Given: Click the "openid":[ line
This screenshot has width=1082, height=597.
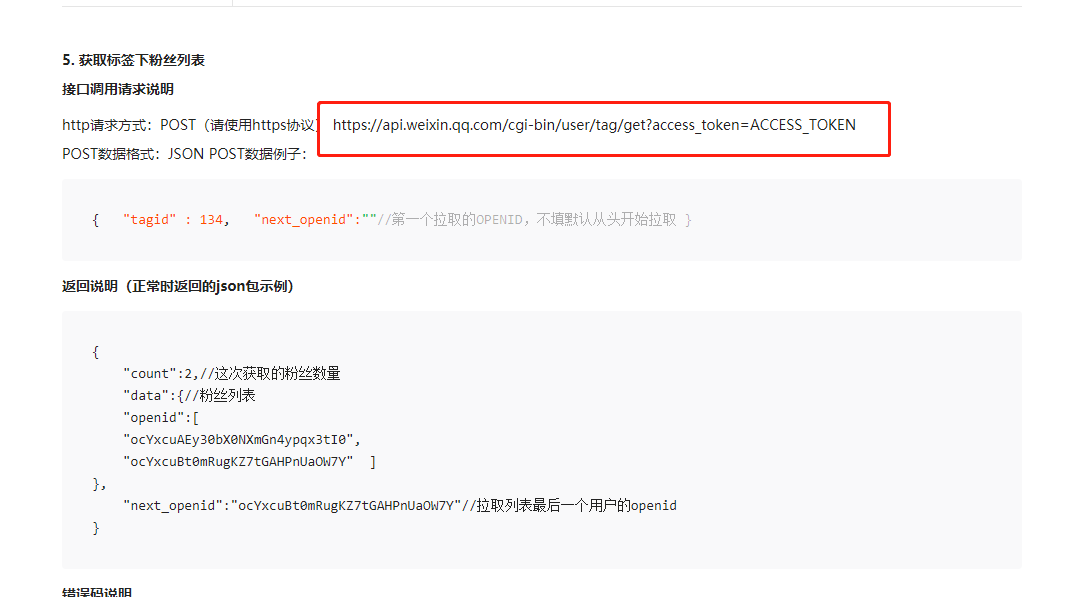Looking at the screenshot, I should click(x=161, y=418).
